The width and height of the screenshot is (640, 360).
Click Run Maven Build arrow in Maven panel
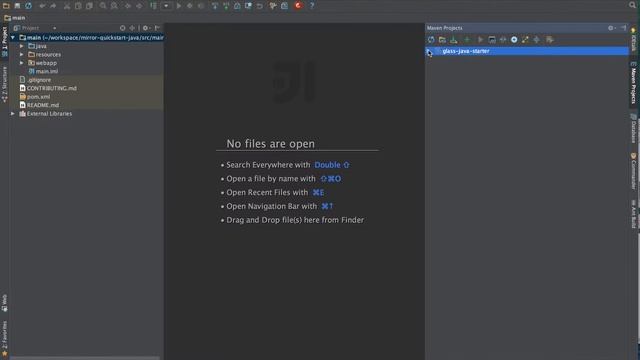[480, 40]
